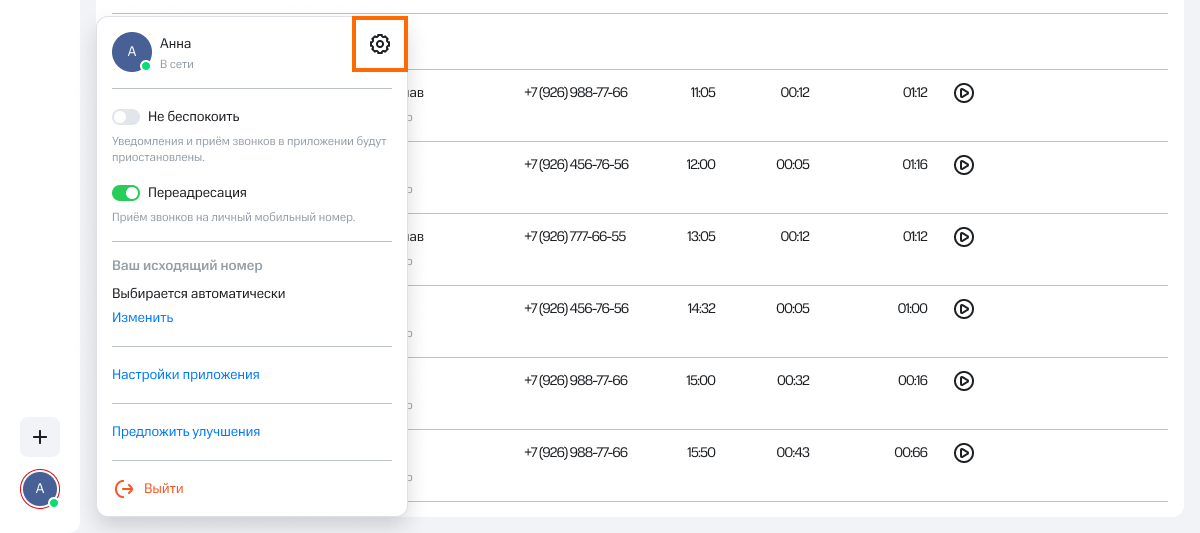This screenshot has height=533, width=1200.
Task: Open profile settings via the gear icon
Action: 379,44
